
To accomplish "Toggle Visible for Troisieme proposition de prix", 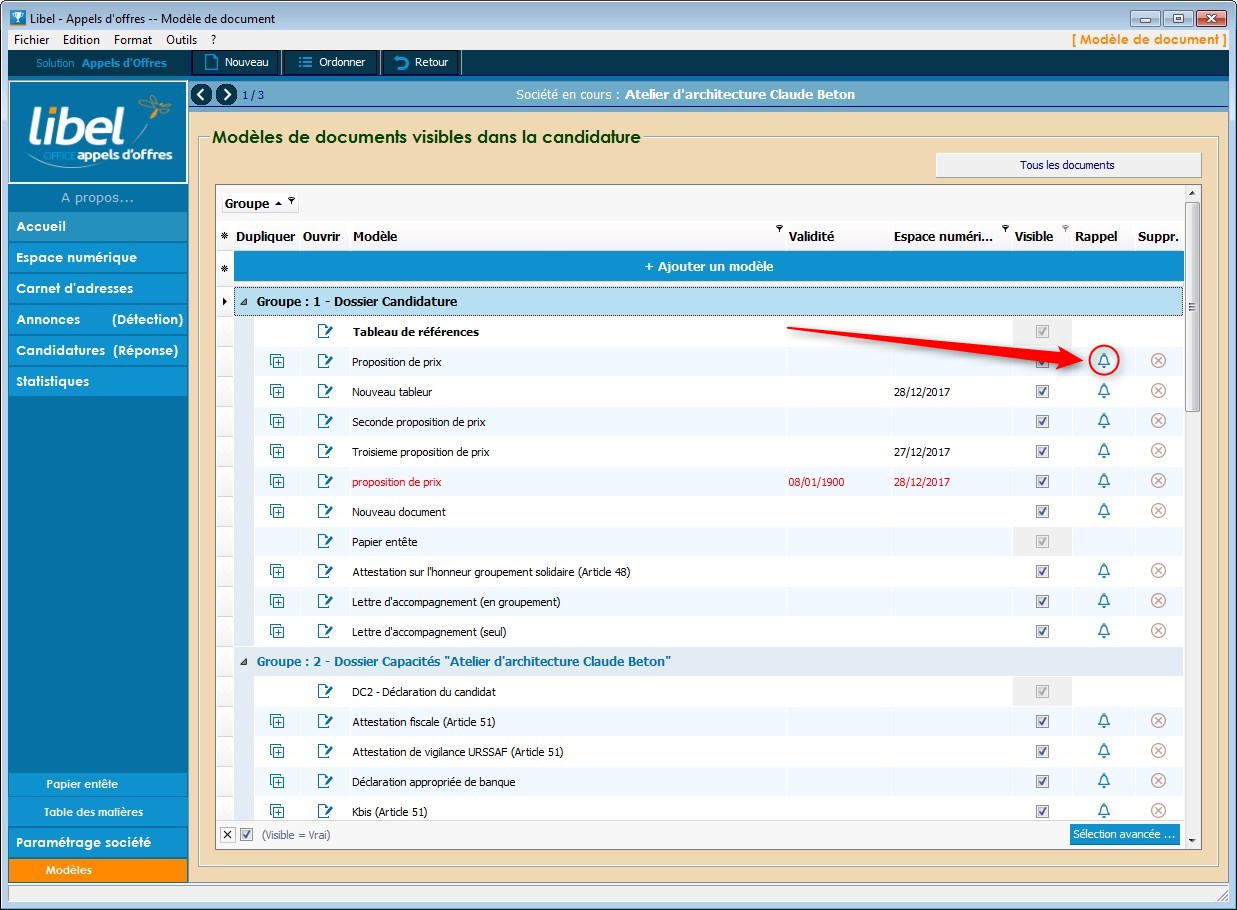I will tap(1042, 451).
